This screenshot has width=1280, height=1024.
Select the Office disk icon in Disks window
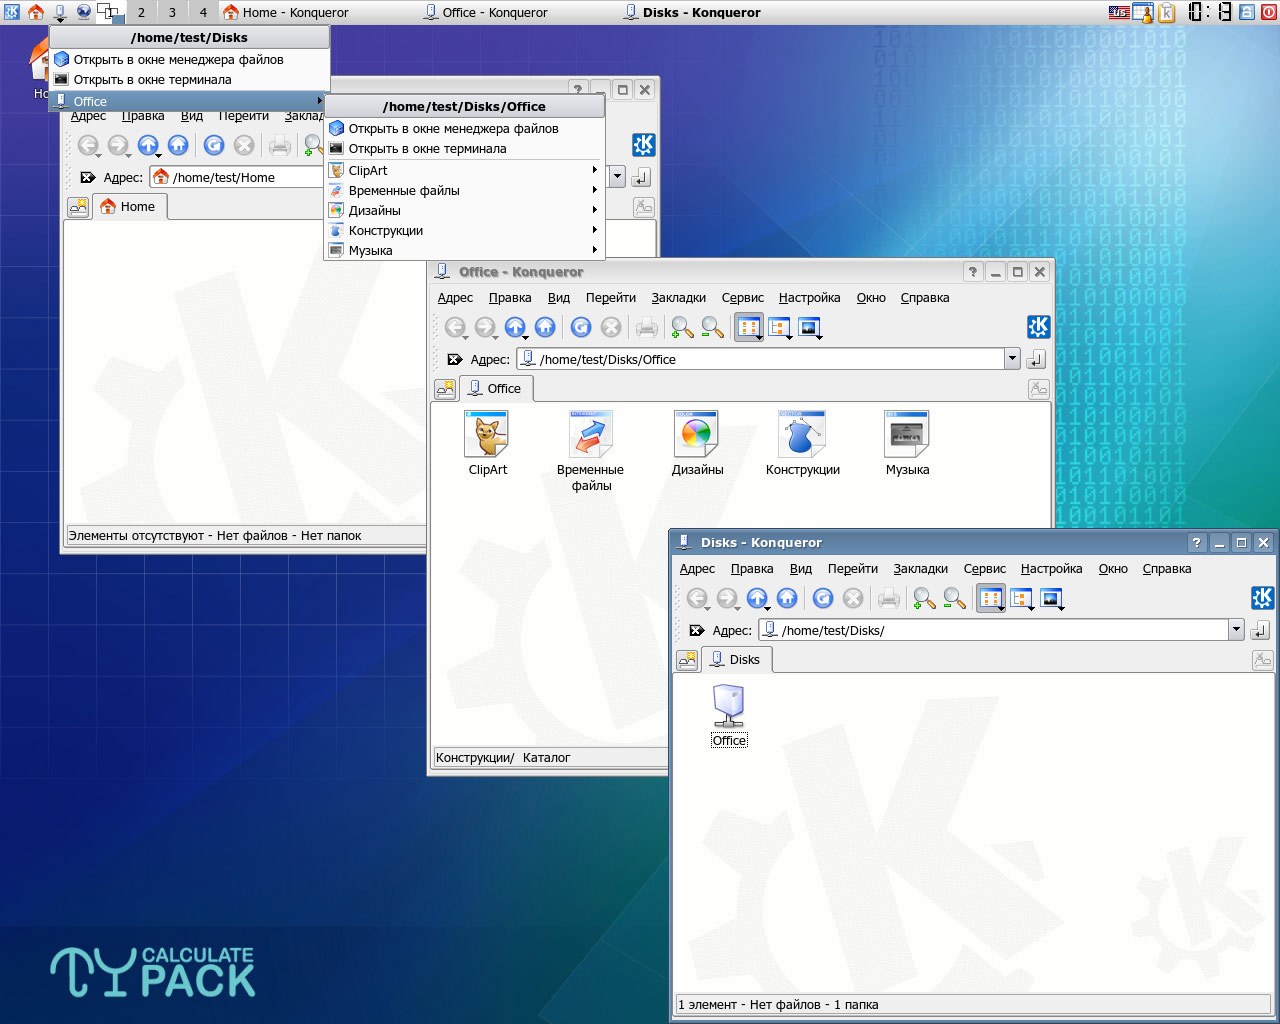click(729, 715)
